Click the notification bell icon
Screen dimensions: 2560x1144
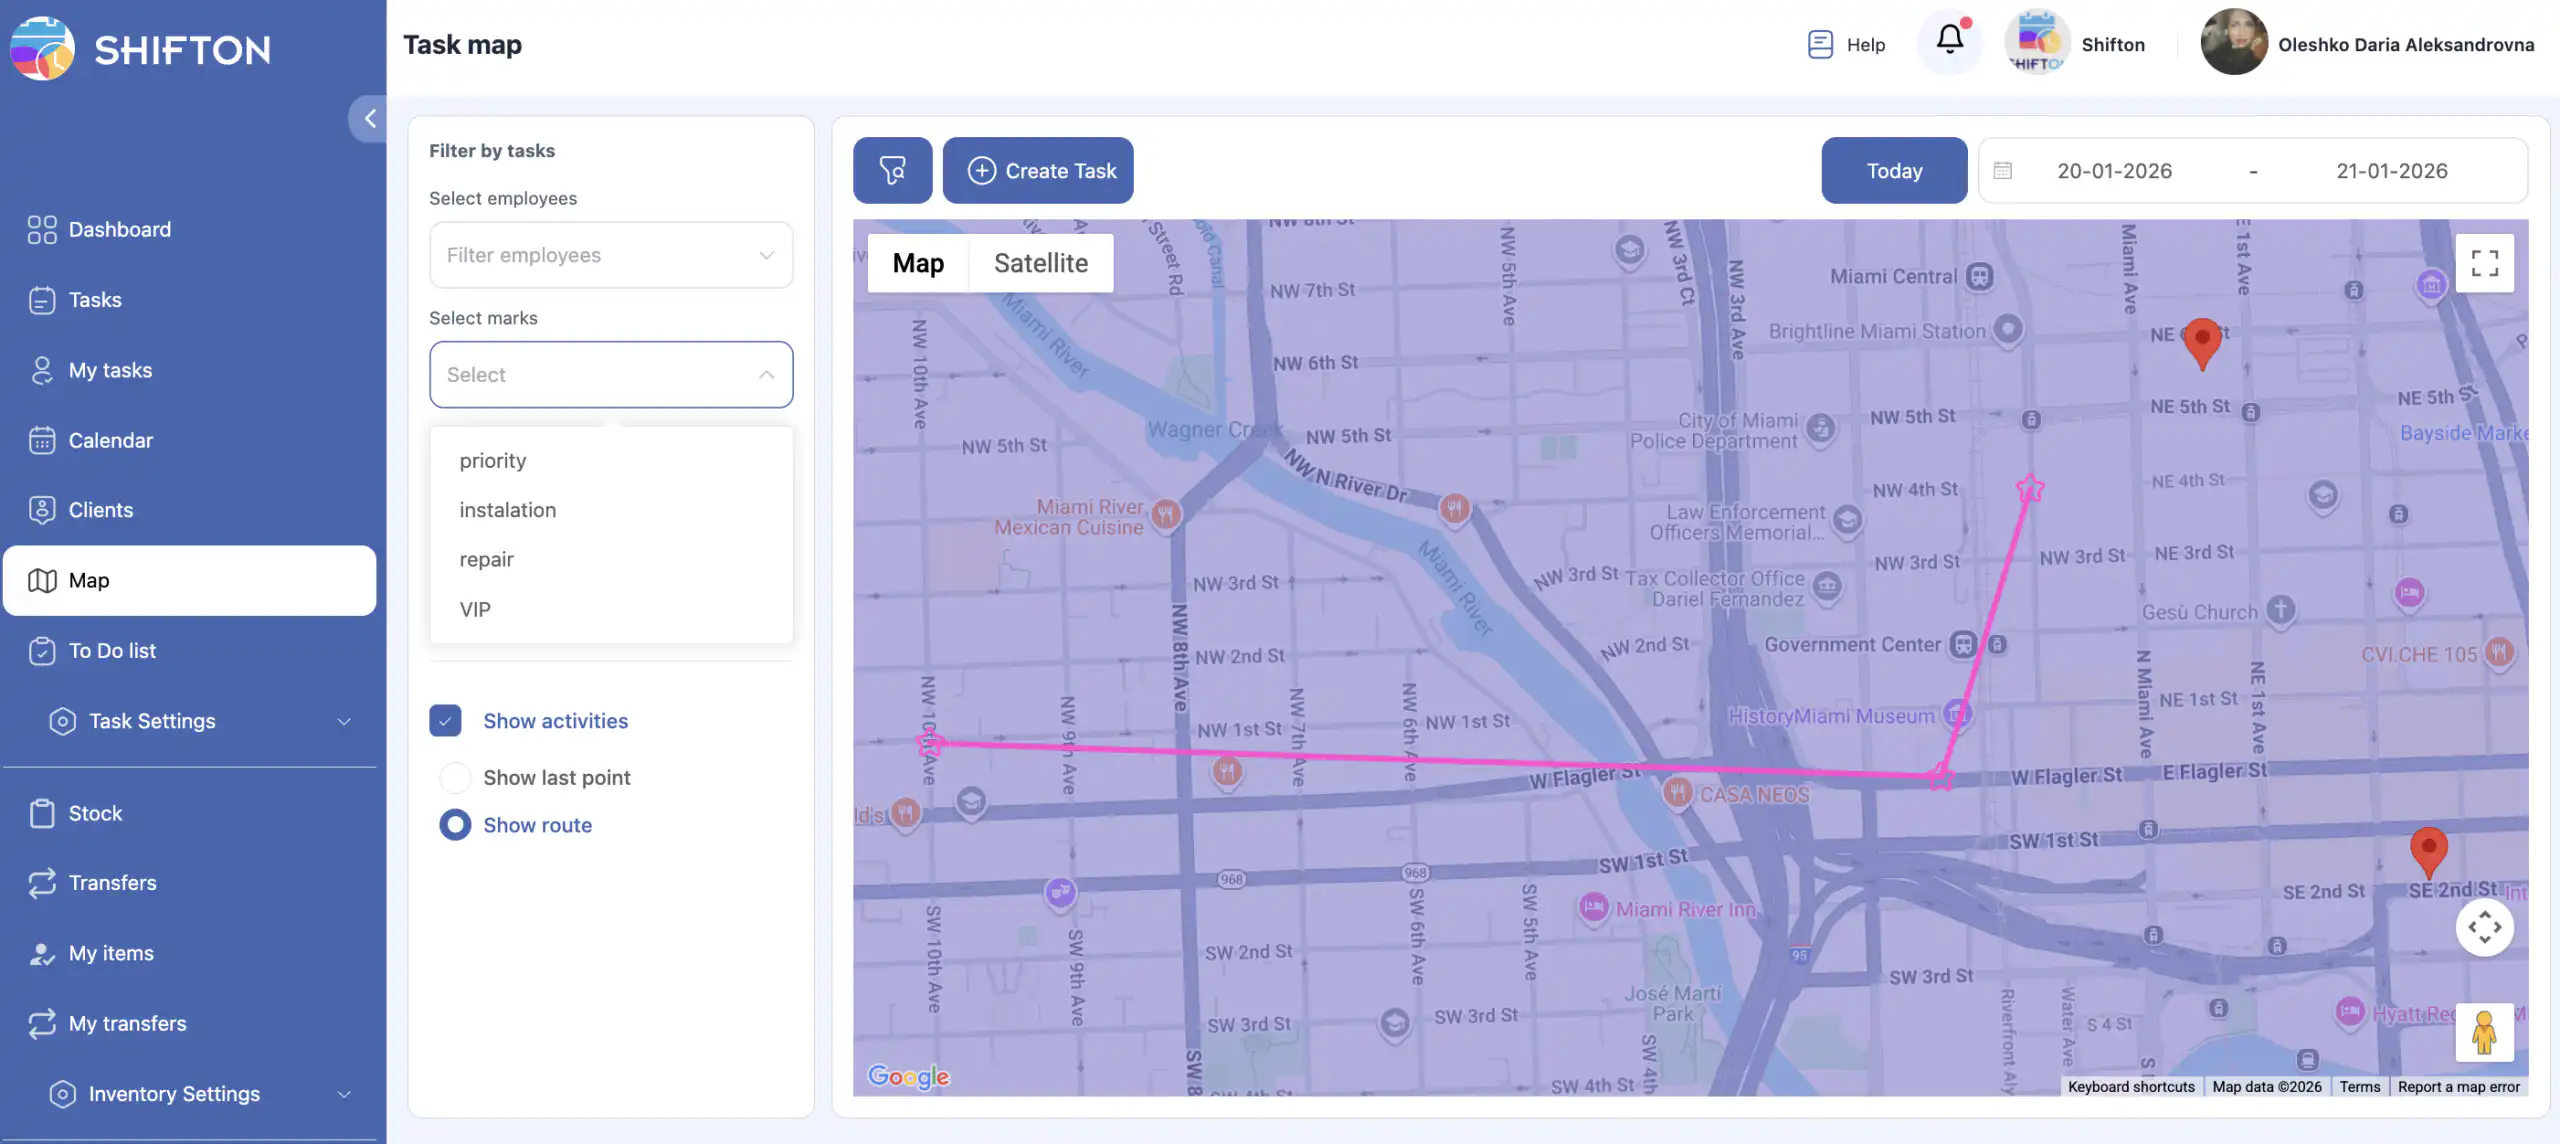coord(1949,42)
